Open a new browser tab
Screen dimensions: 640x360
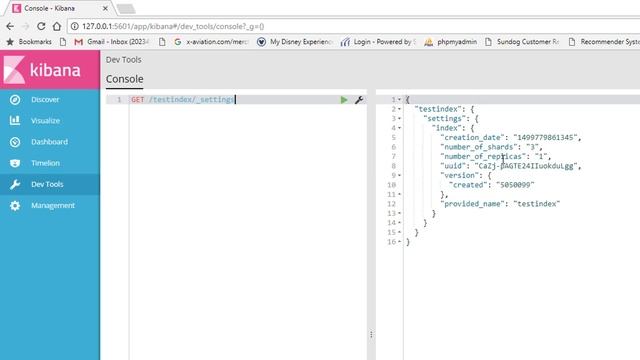[126, 9]
